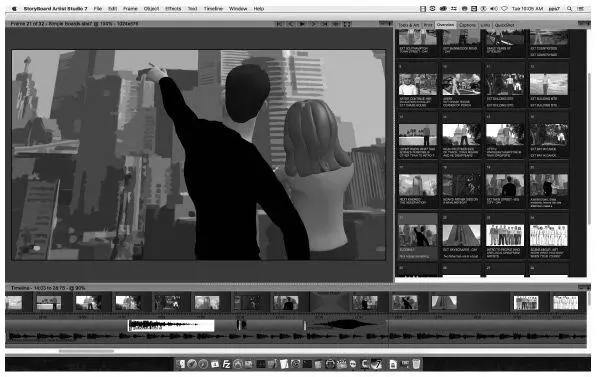The image size is (597, 377).
Task: Click the volume icon in menu bar
Action: 493,8
